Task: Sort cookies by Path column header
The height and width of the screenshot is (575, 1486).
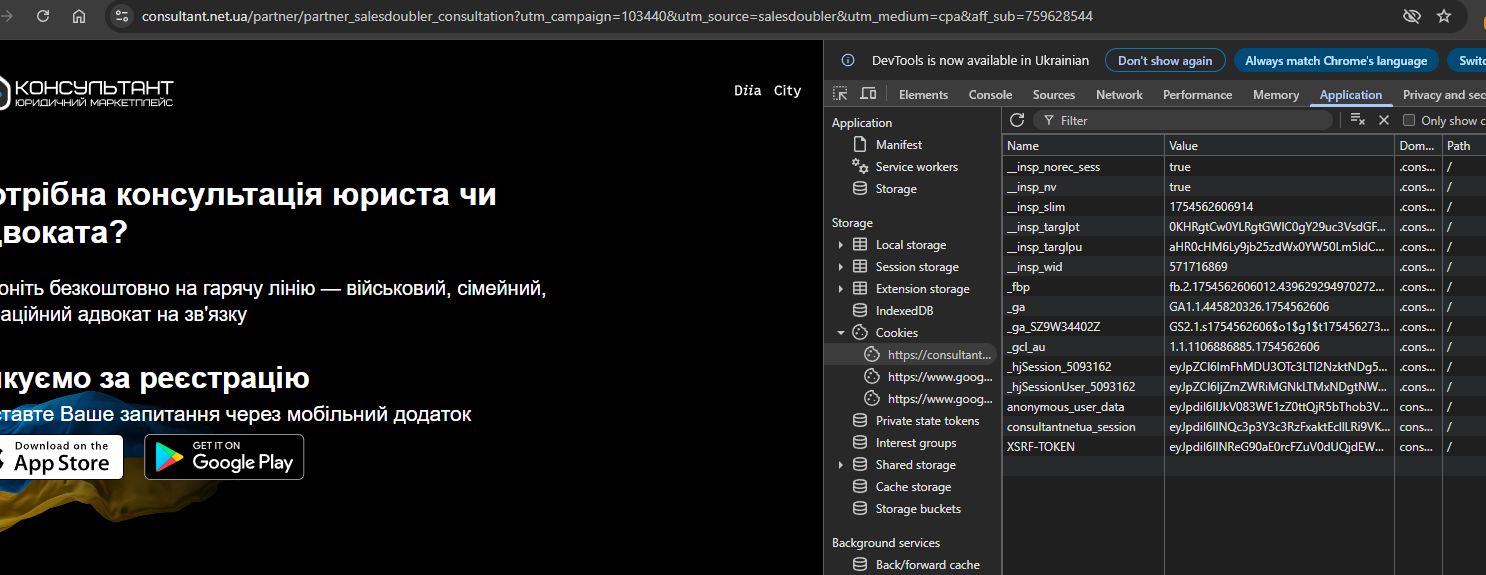Action: [x=1464, y=146]
